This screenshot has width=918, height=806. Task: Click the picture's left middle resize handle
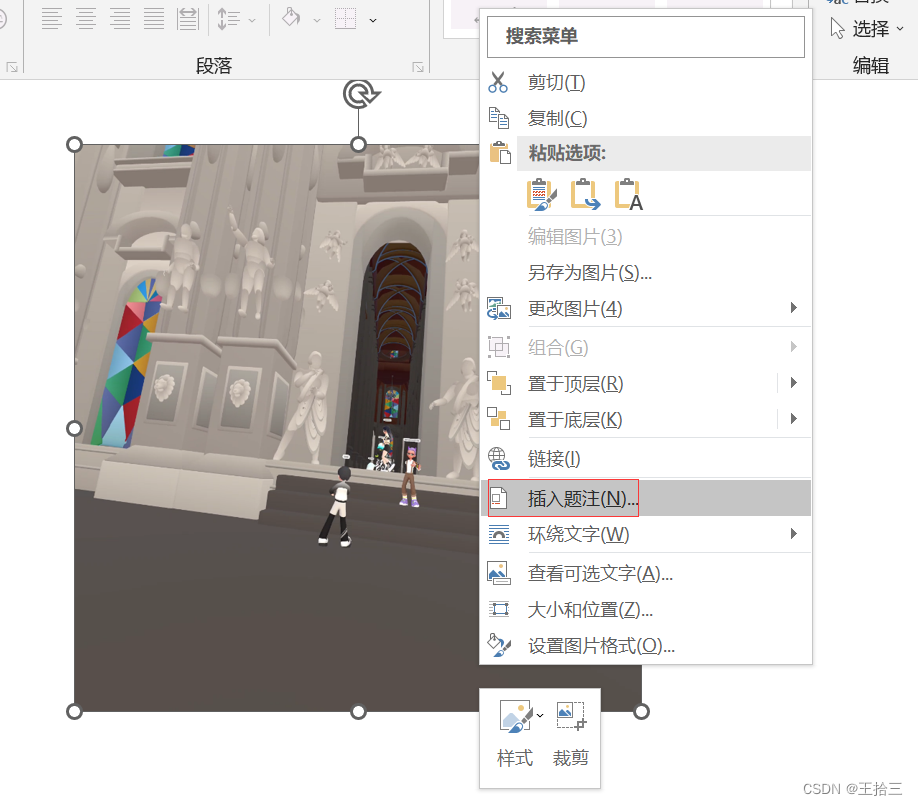(x=74, y=428)
